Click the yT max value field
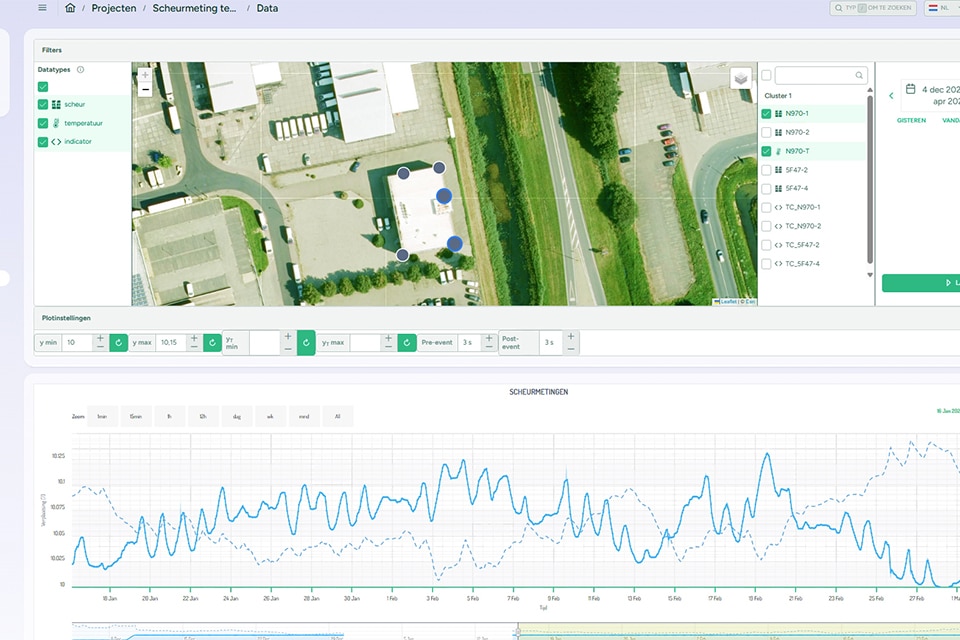 pos(366,342)
